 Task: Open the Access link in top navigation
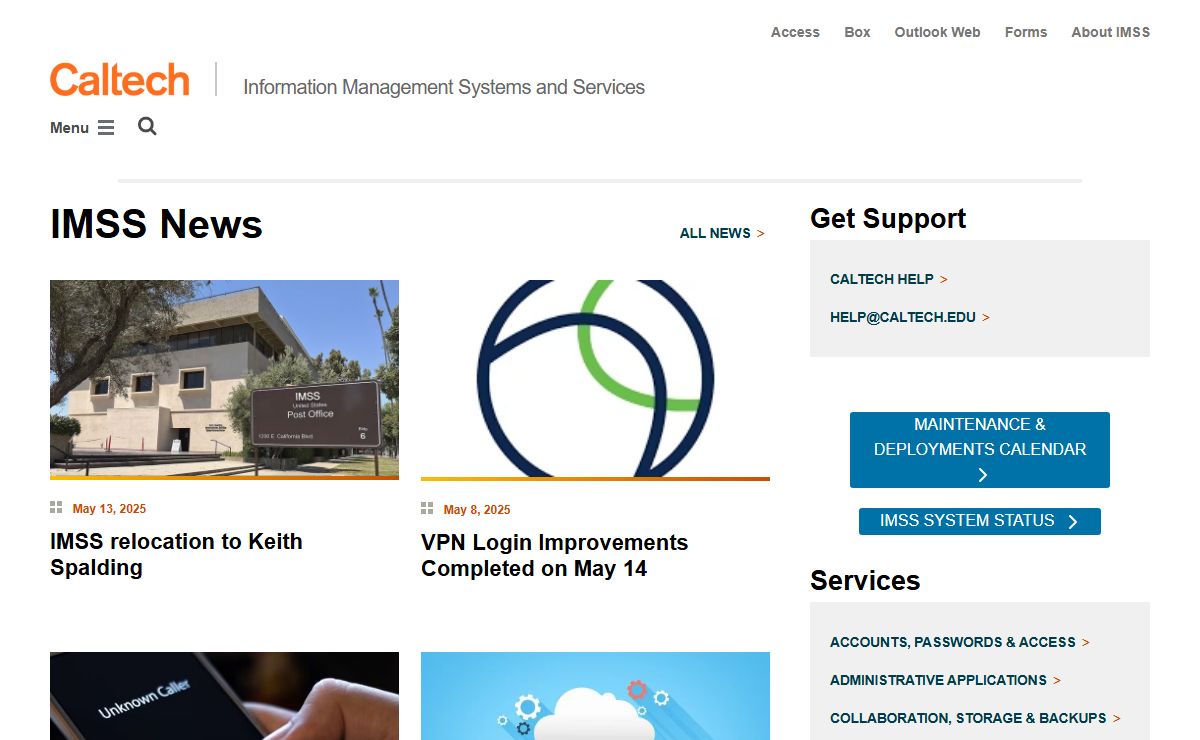coord(795,32)
